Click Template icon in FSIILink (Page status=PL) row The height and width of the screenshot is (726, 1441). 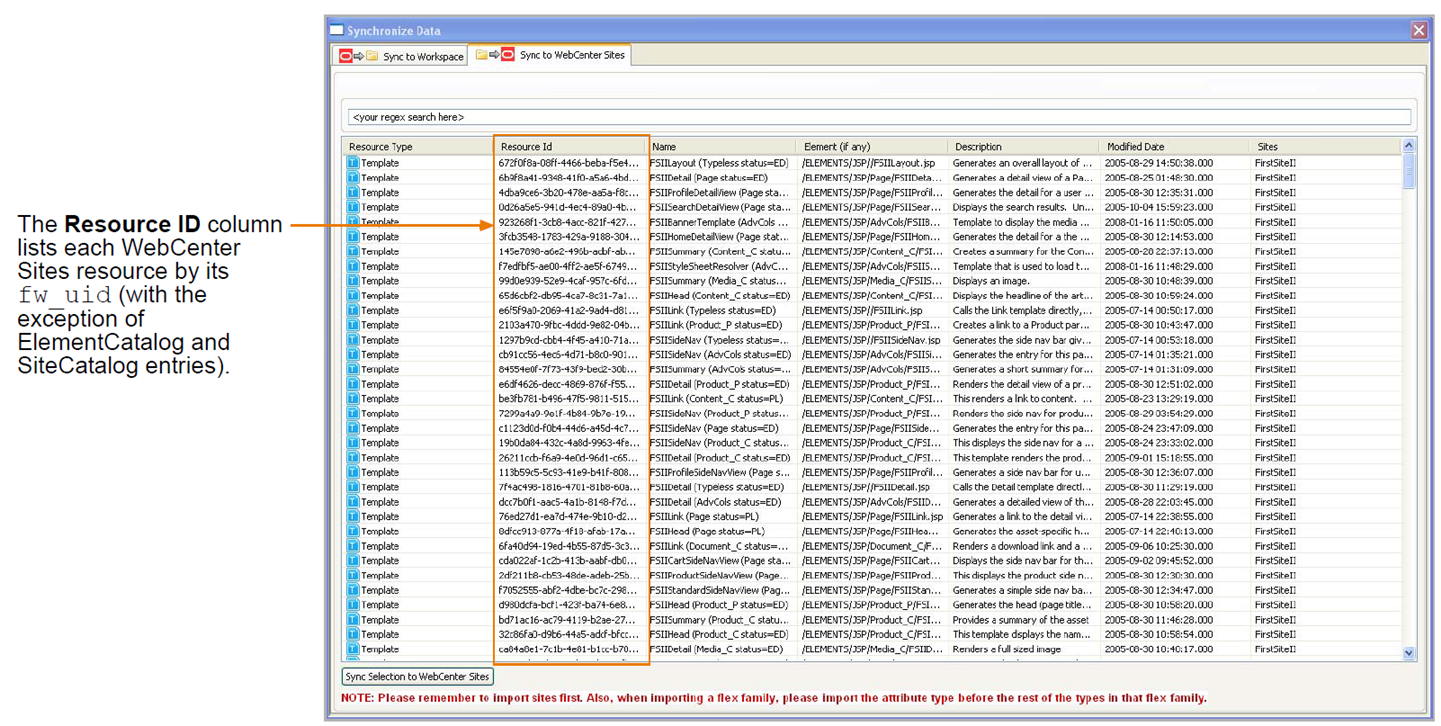click(353, 517)
